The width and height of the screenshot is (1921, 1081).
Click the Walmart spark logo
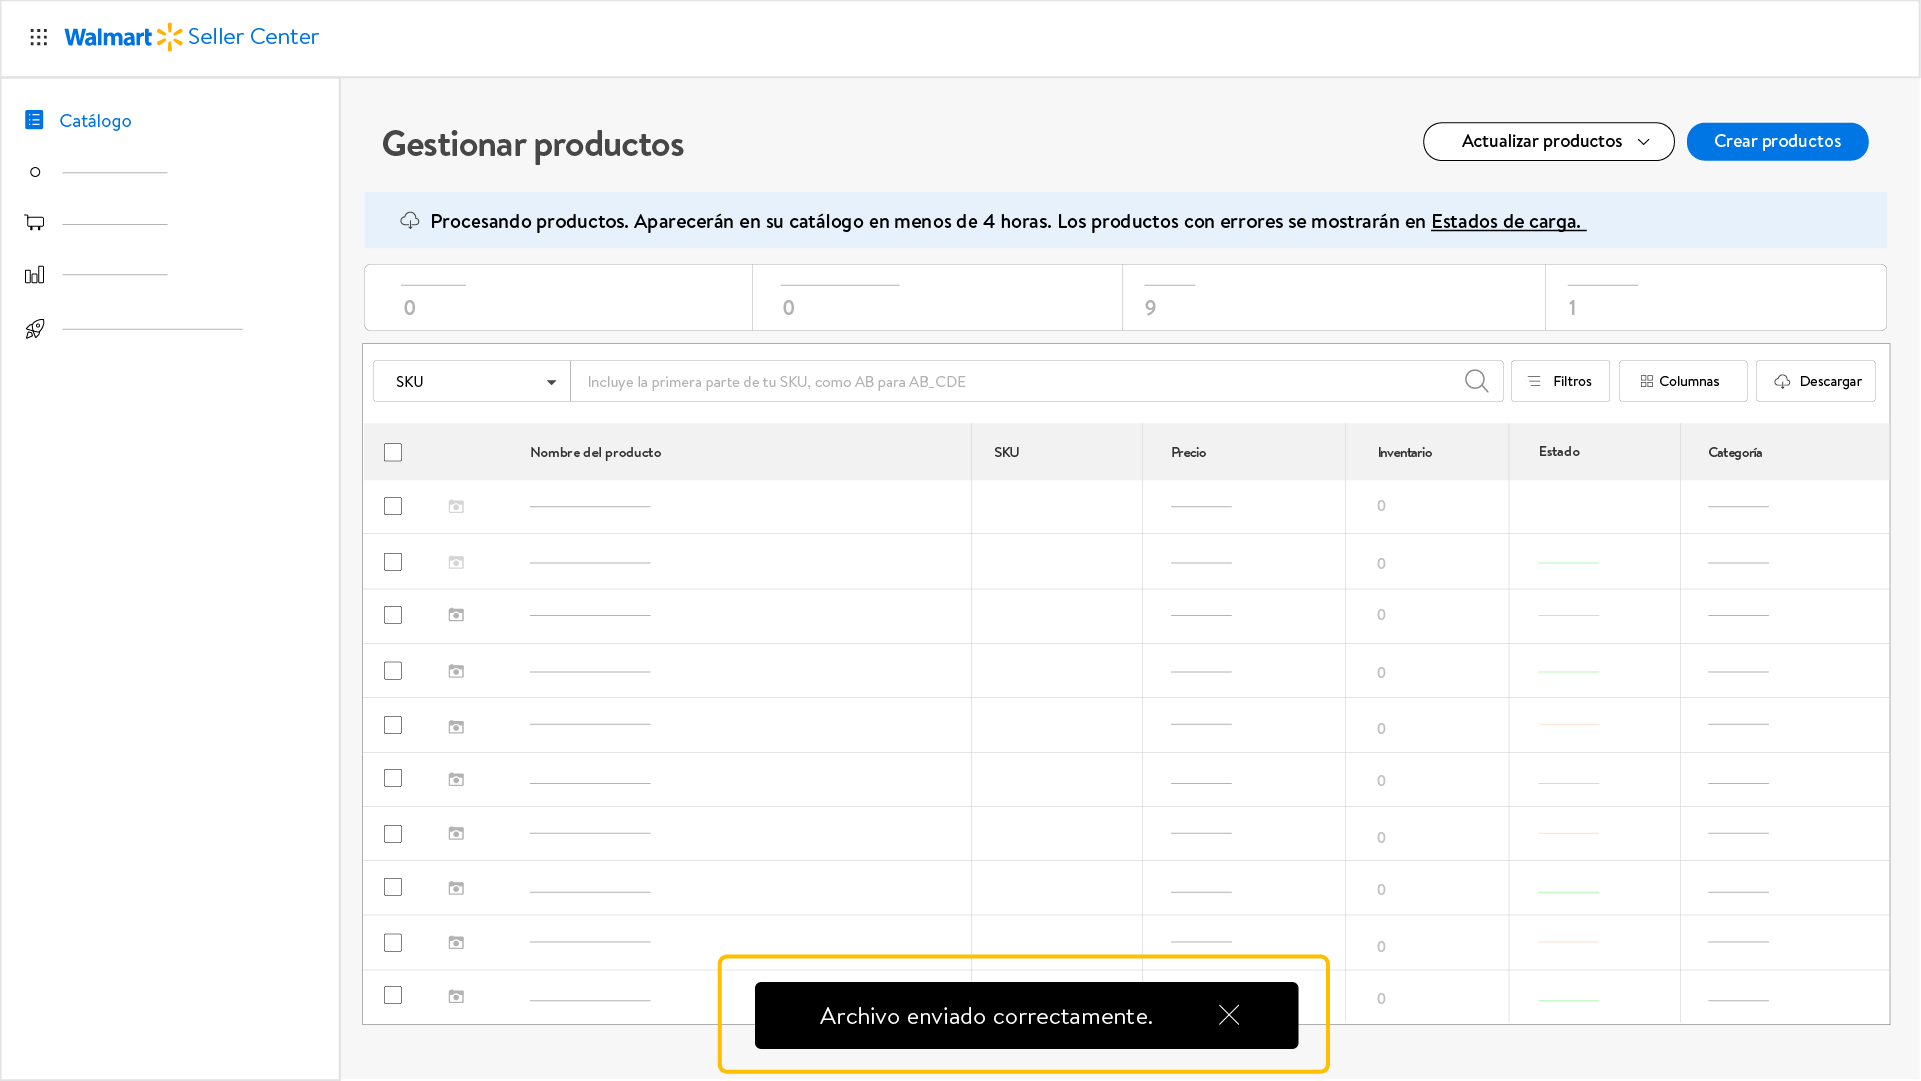[x=170, y=37]
